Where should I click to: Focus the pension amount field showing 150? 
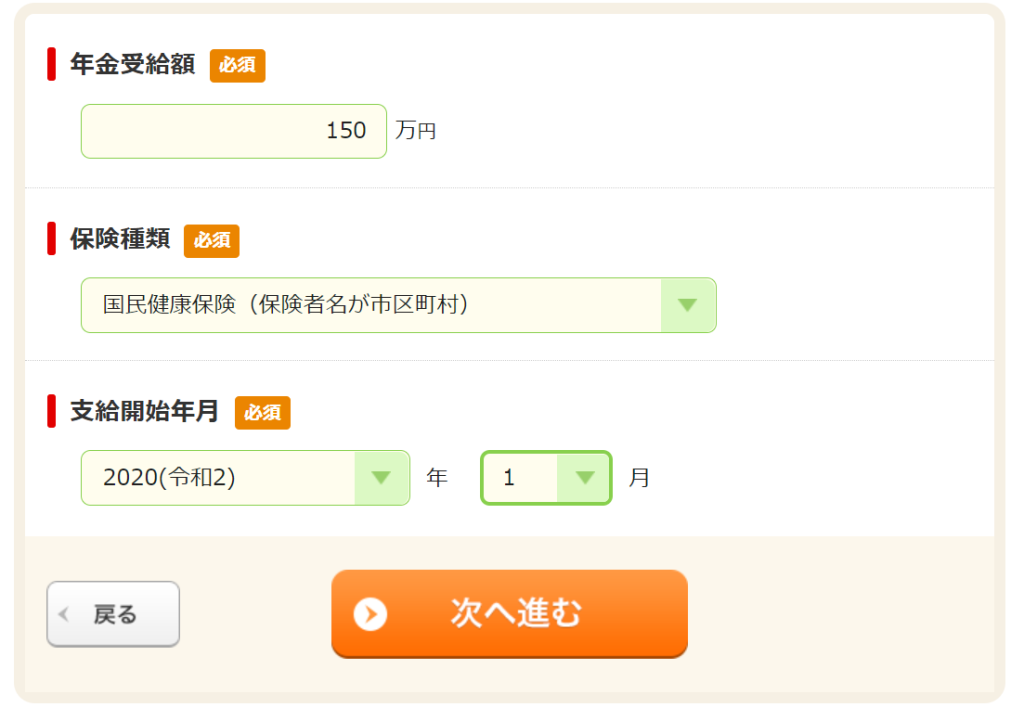click(x=234, y=131)
